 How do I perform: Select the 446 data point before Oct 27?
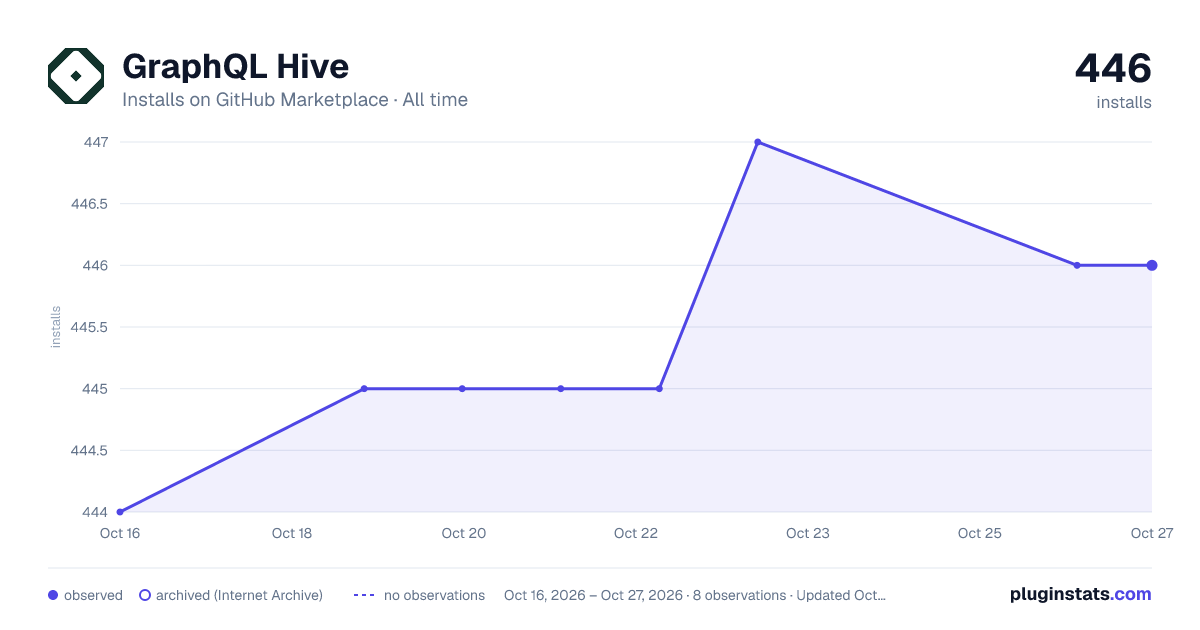[1077, 265]
